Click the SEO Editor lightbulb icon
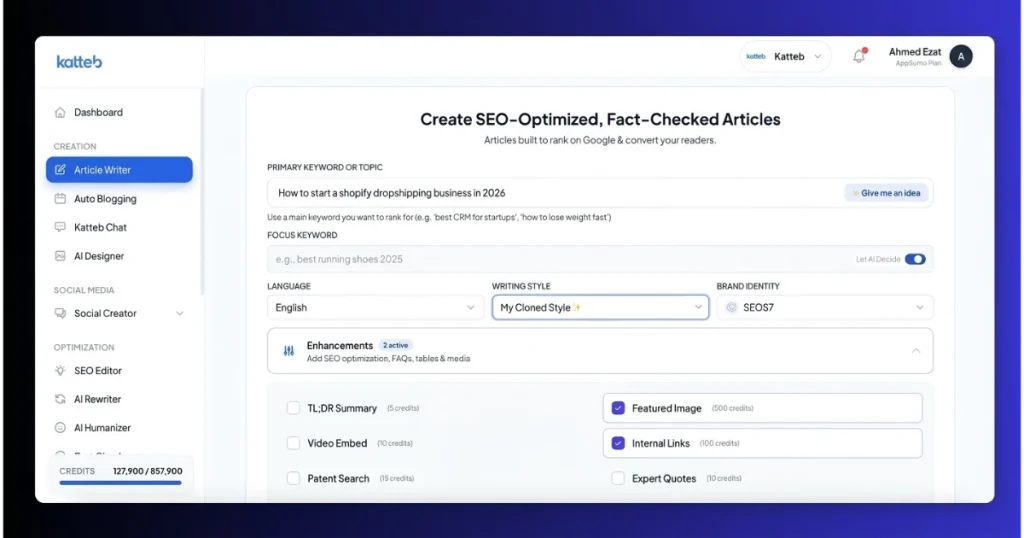Screen dimensions: 1024x538 [x=60, y=370]
